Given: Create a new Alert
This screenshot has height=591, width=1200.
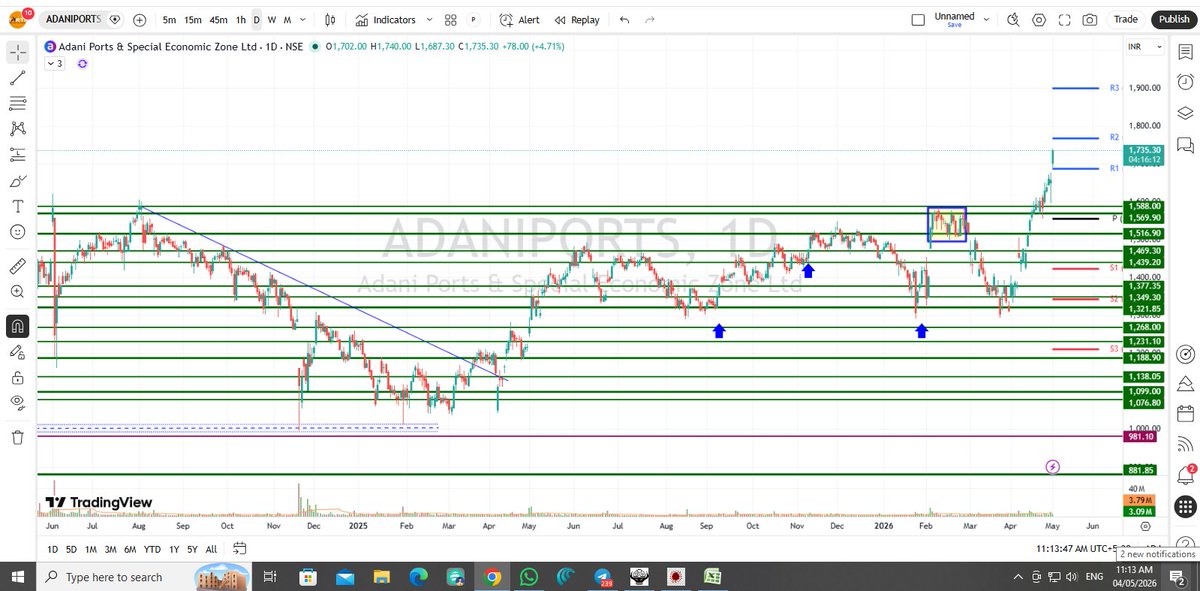Looking at the screenshot, I should 520,20.
